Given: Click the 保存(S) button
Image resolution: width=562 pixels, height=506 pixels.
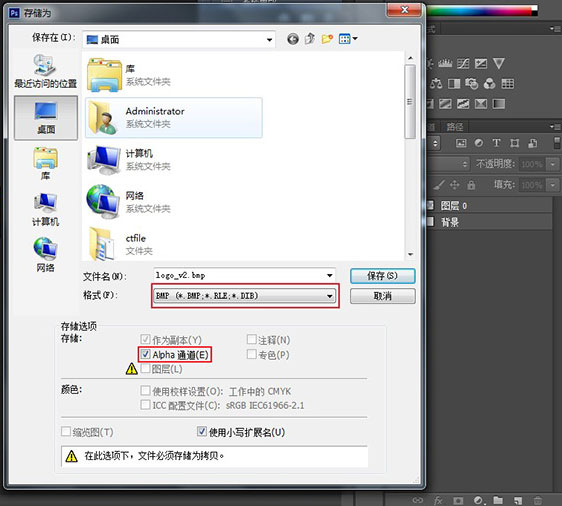Looking at the screenshot, I should (x=382, y=276).
